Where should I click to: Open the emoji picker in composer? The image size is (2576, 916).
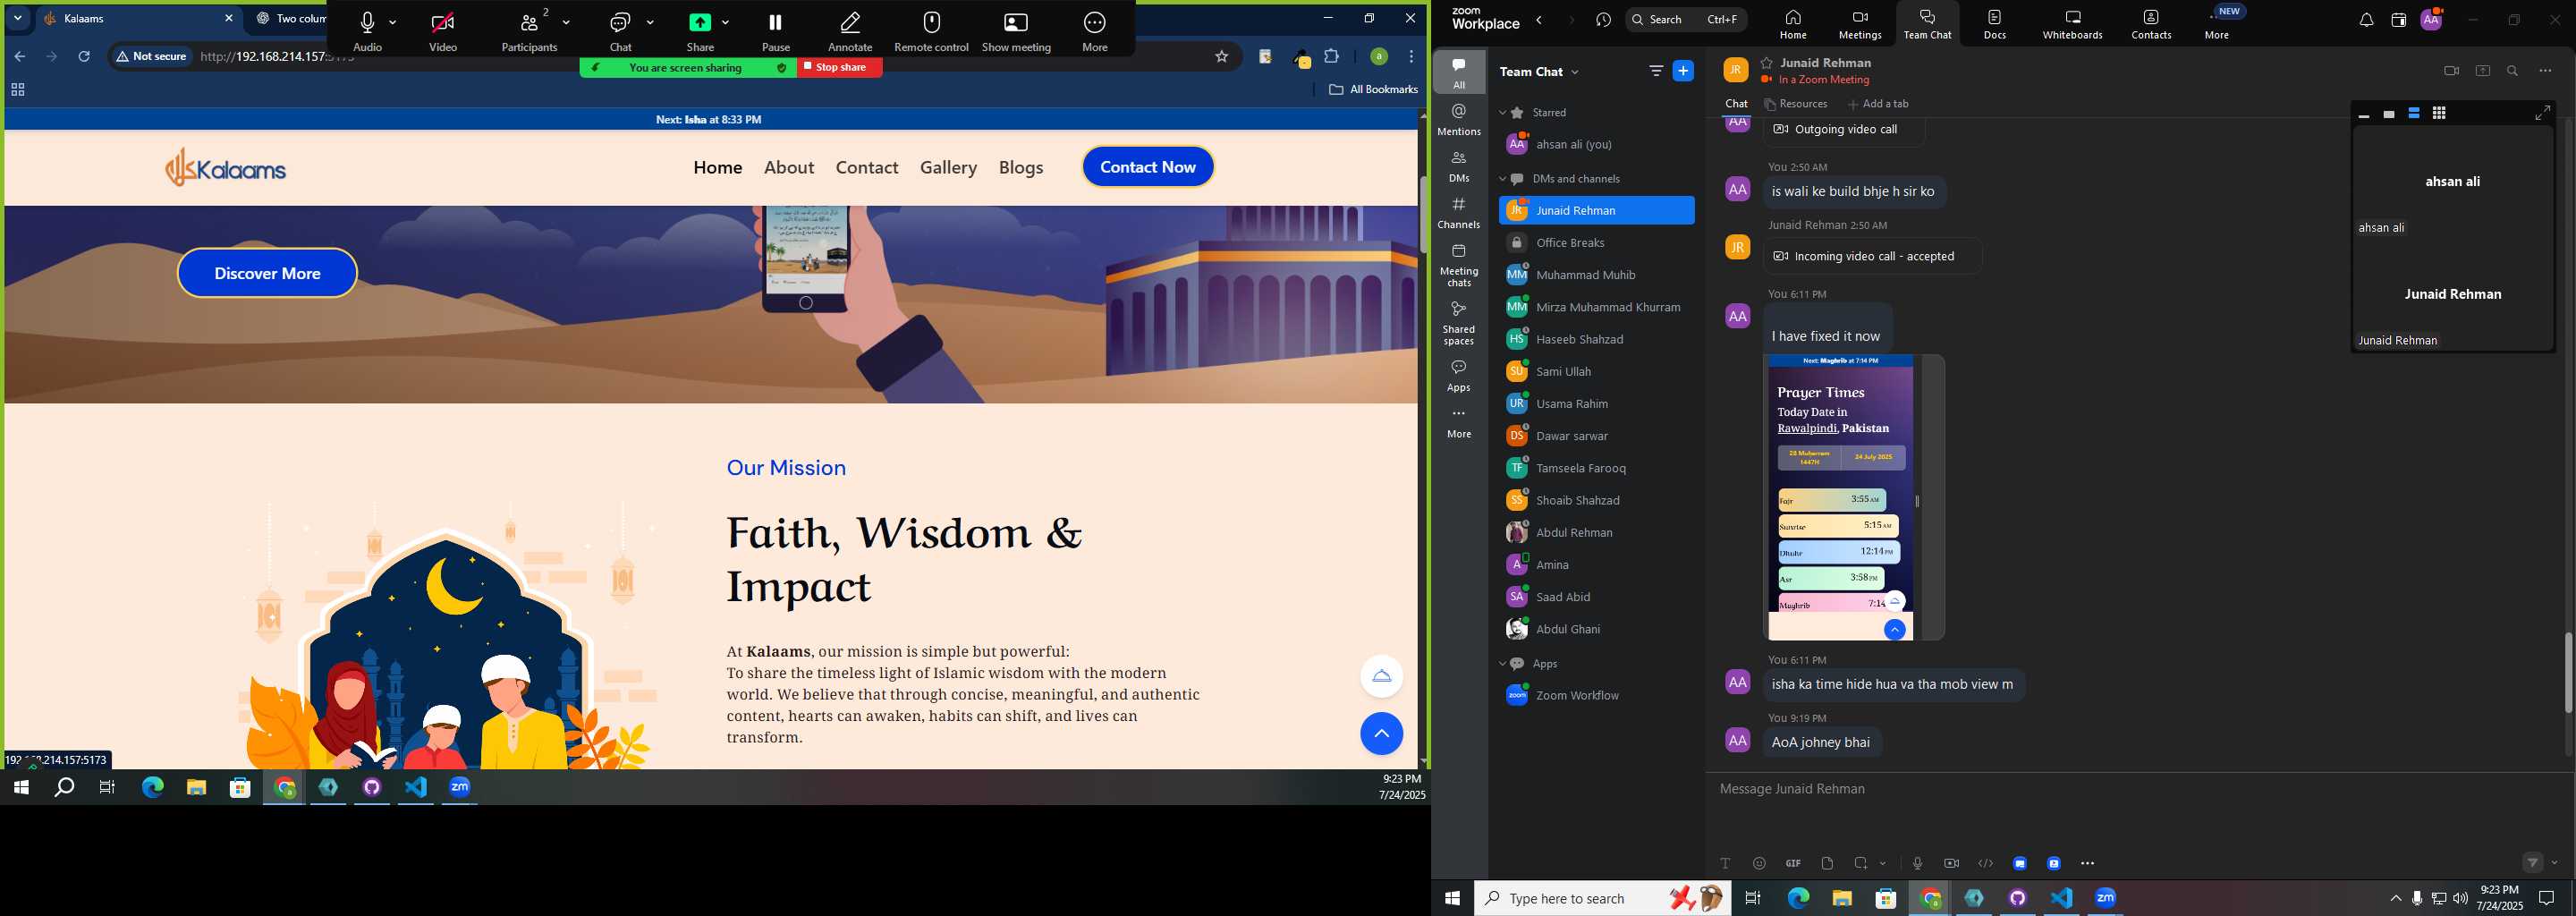pyautogui.click(x=1759, y=863)
